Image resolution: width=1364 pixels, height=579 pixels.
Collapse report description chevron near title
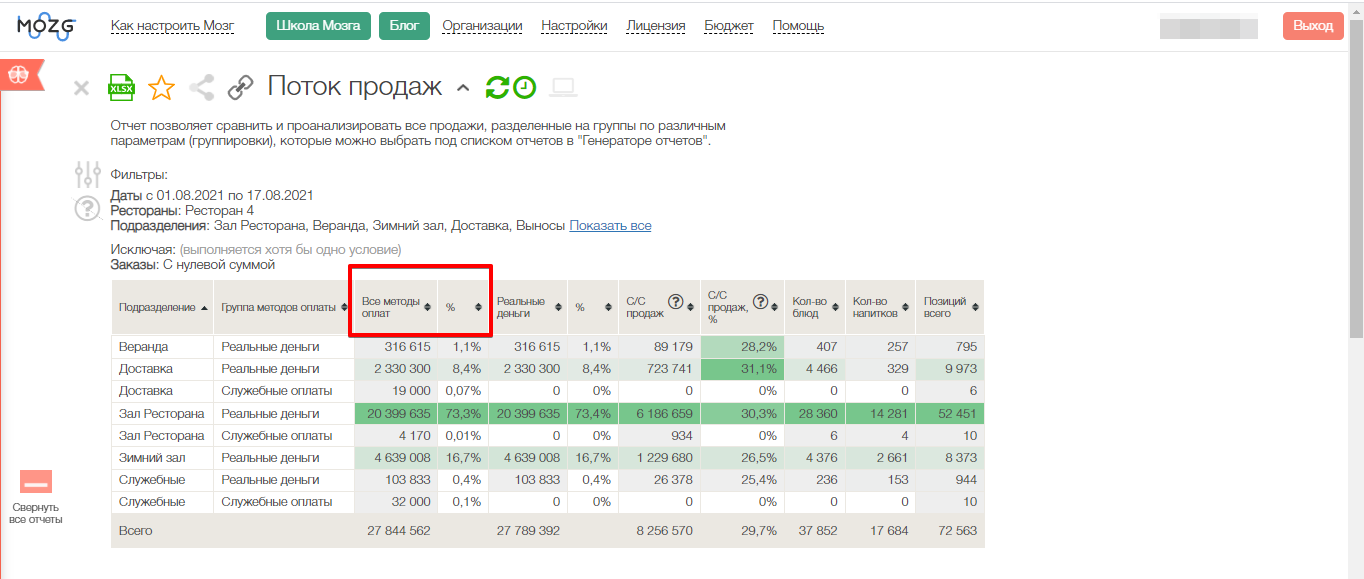[462, 88]
